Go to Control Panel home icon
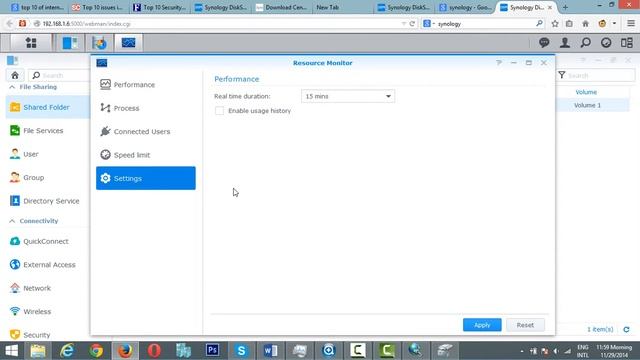This screenshot has width=640, height=360. tap(15, 76)
